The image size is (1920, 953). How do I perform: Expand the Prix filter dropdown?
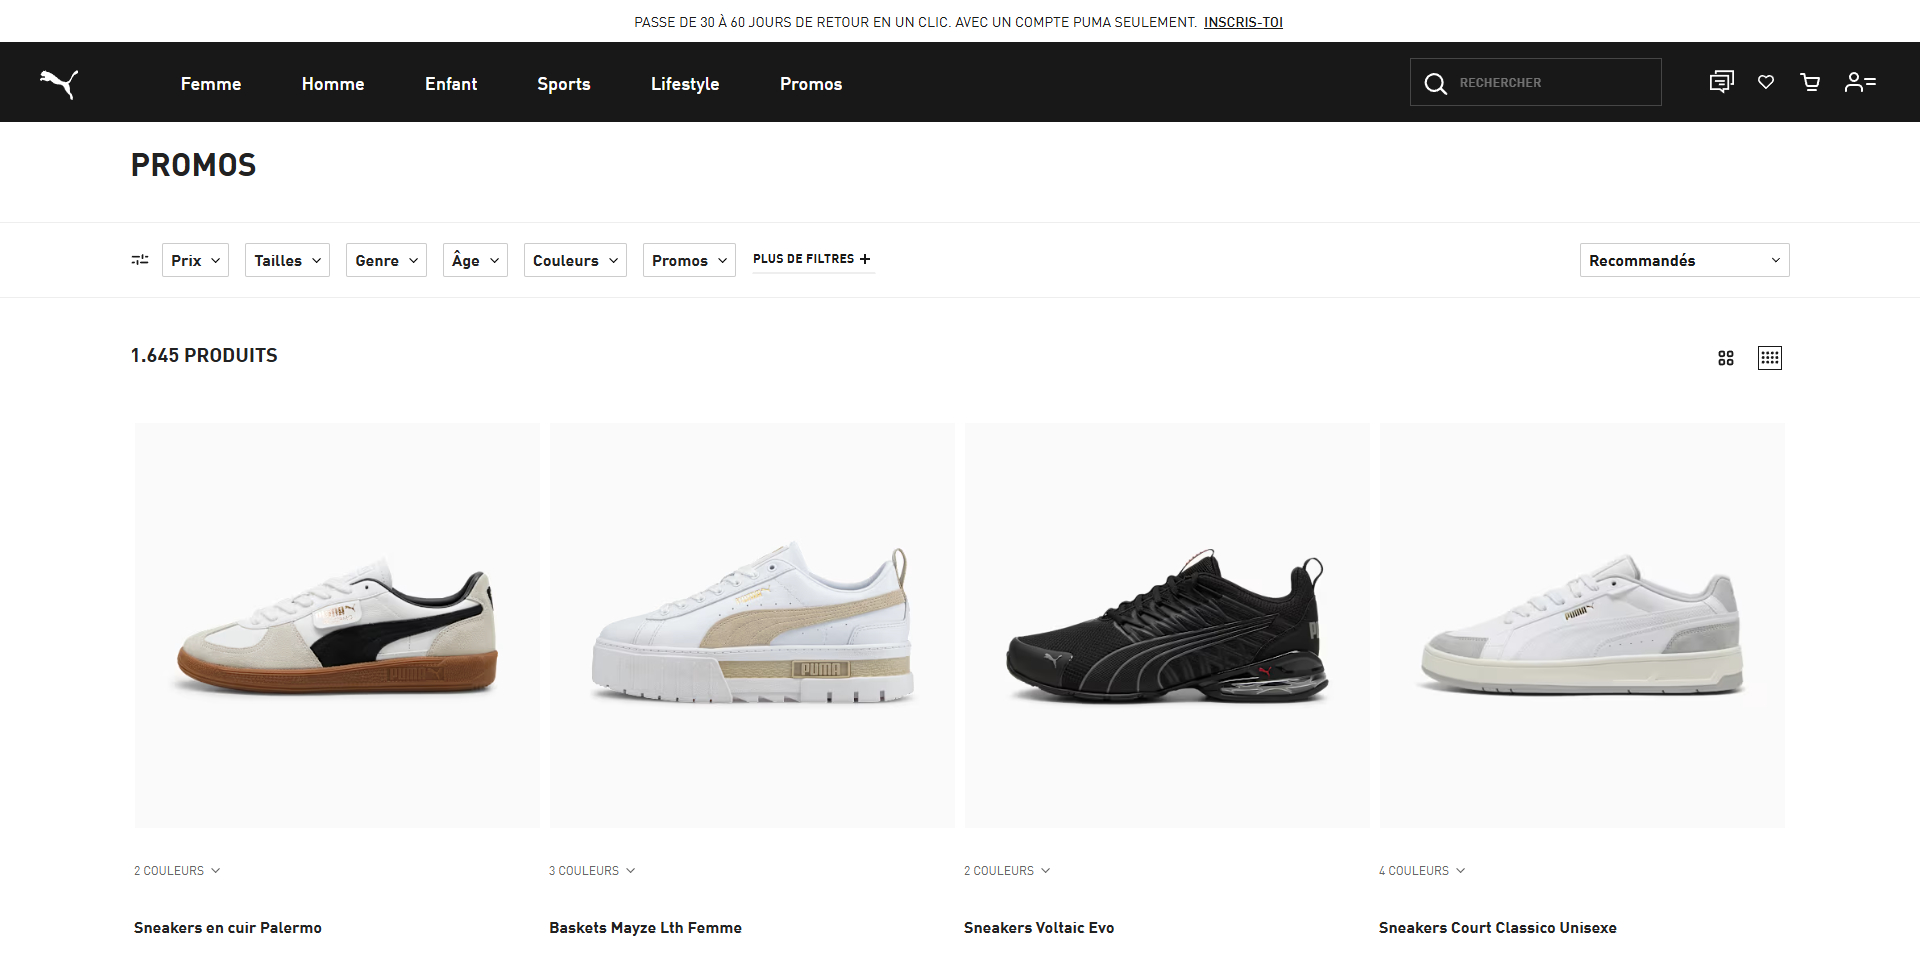(x=195, y=260)
